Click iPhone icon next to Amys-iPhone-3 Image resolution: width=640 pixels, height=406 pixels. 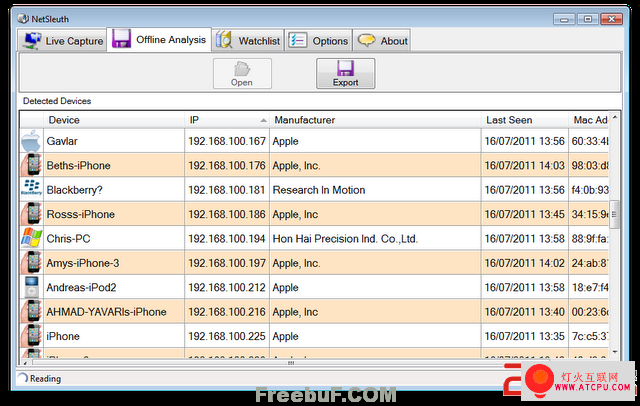[31, 263]
